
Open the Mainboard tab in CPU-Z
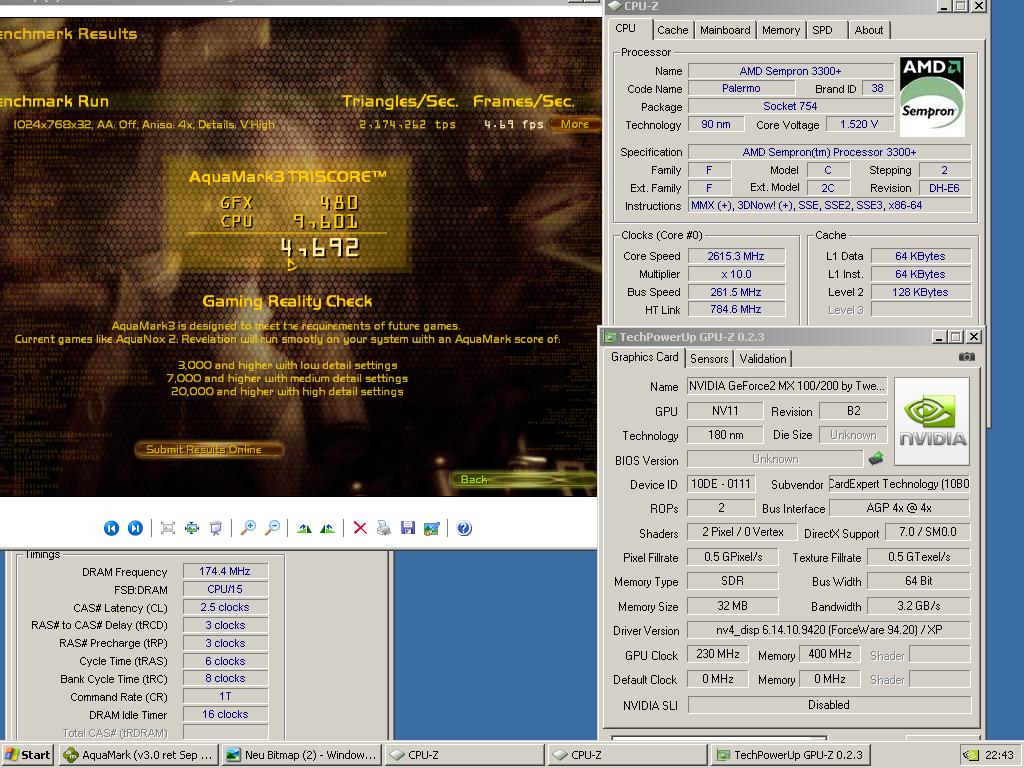(725, 30)
